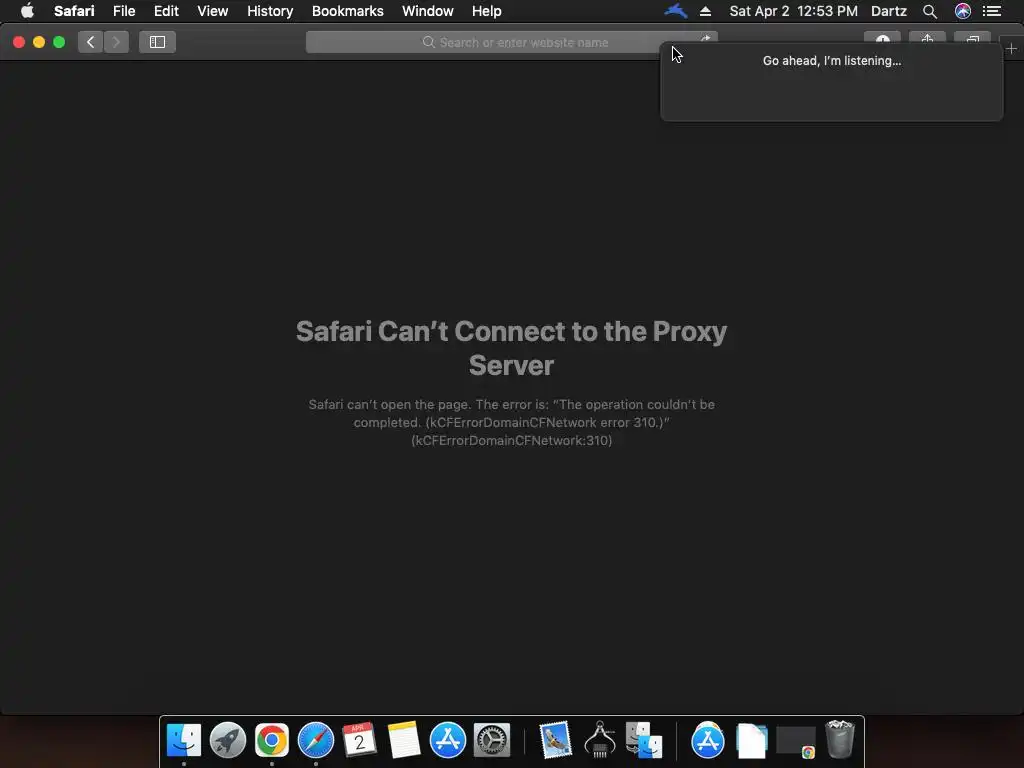The height and width of the screenshot is (768, 1024).
Task: Open the minimized Chrome window thumbnail in Dock
Action: click(796, 742)
